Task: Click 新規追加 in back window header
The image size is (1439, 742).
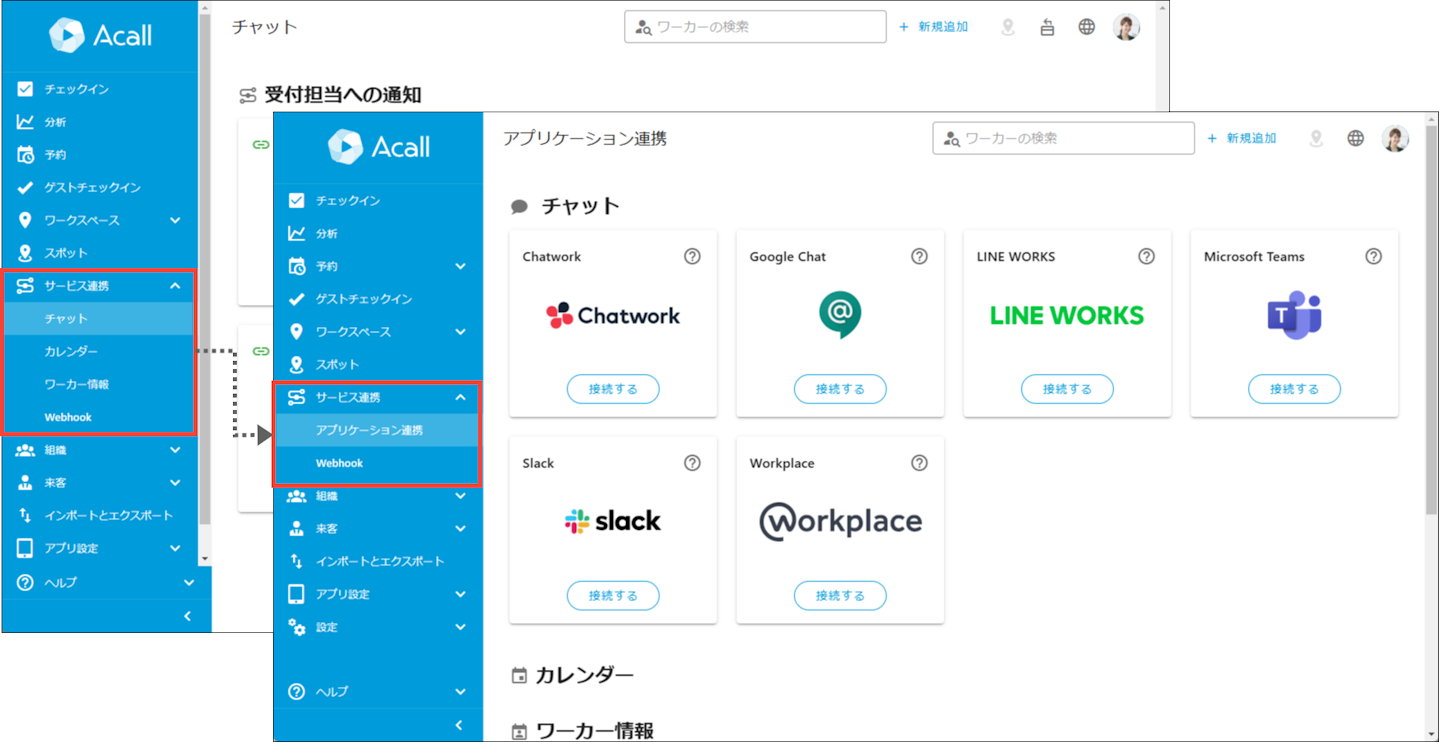Action: [x=934, y=27]
